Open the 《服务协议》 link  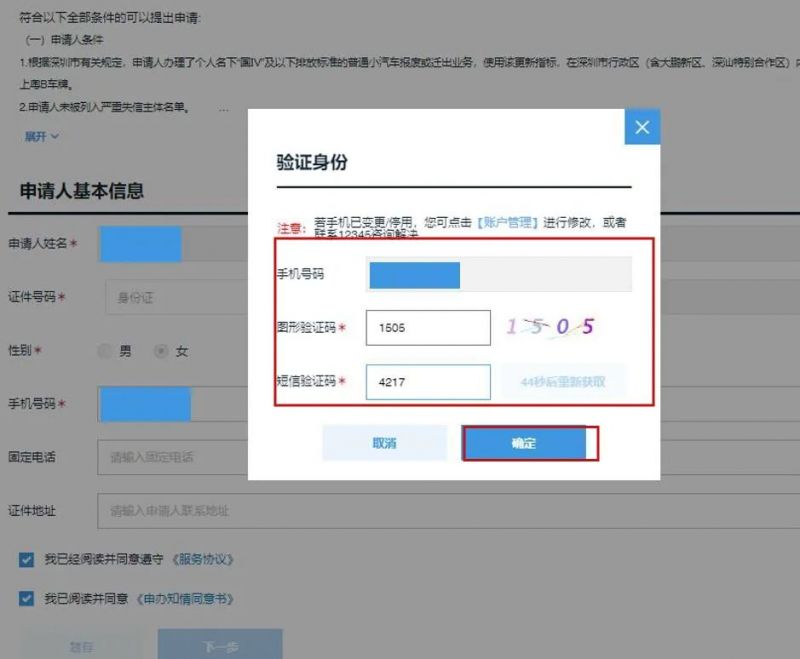point(203,560)
